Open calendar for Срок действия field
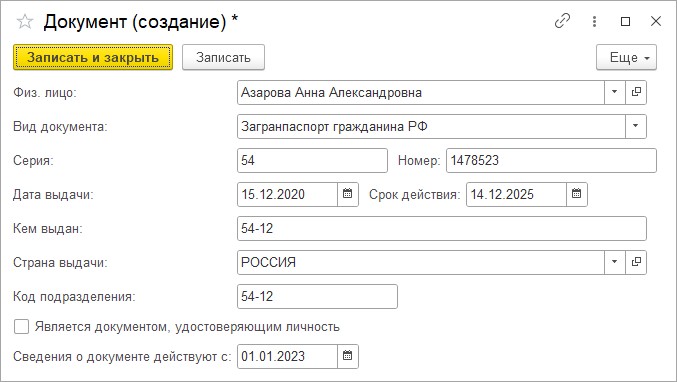The image size is (677, 382). (x=576, y=194)
